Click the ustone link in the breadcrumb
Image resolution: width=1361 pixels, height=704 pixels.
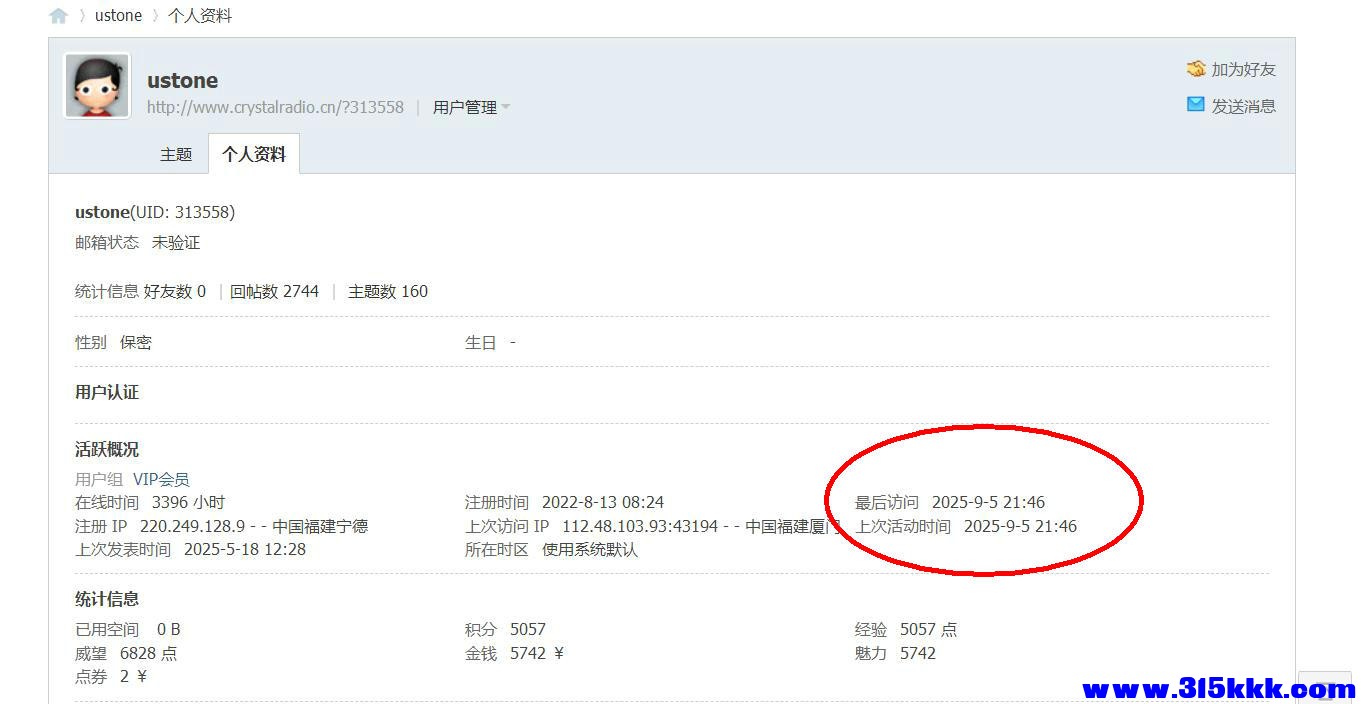118,16
